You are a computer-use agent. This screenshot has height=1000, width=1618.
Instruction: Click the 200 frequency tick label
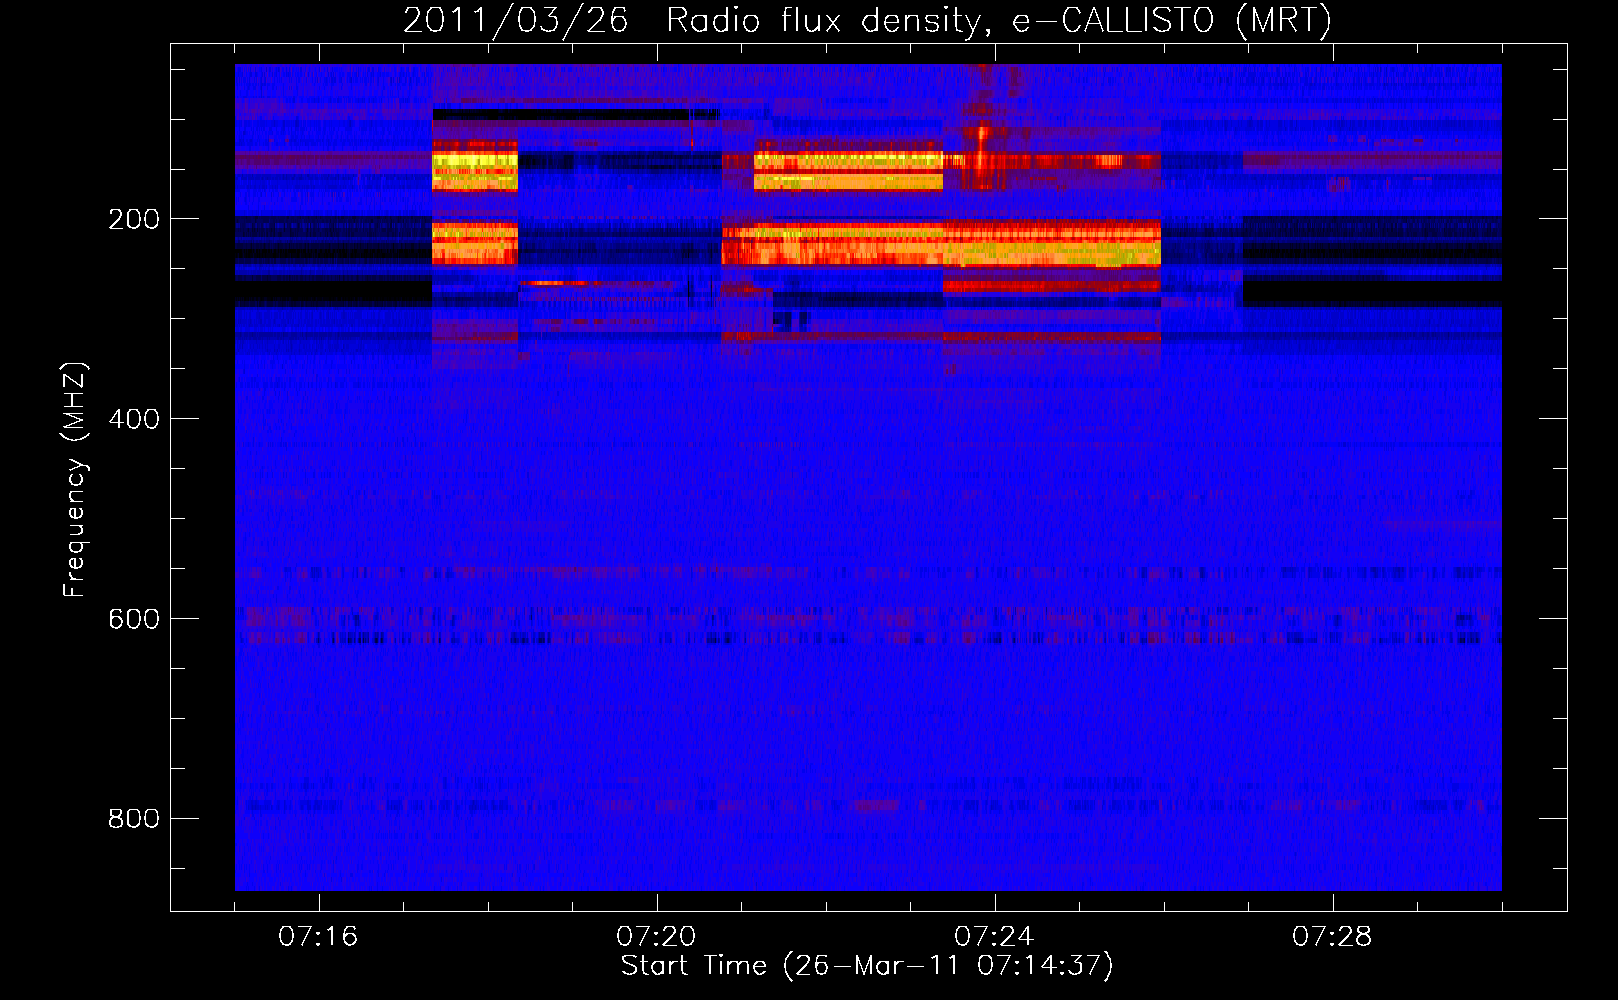tap(134, 219)
